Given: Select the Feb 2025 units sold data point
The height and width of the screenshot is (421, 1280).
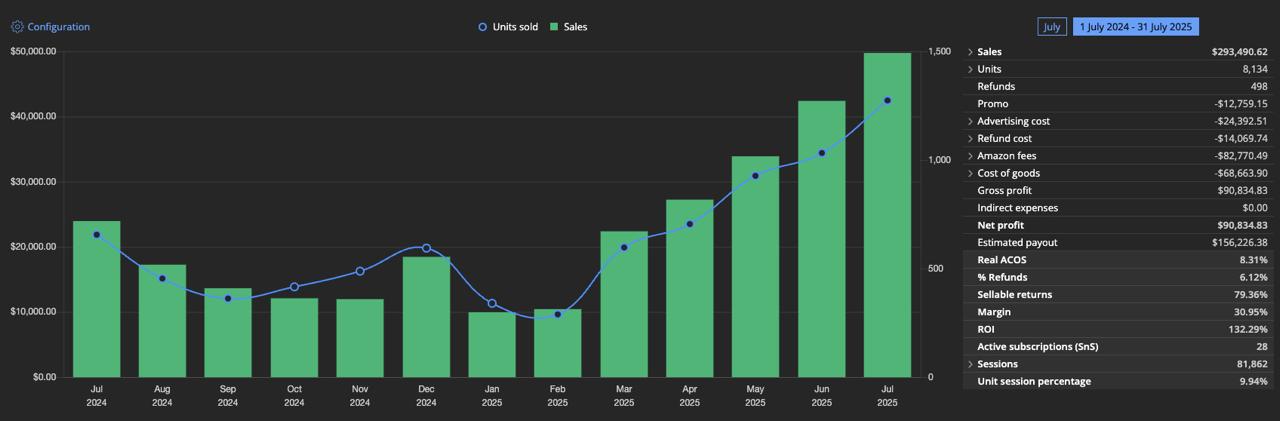Looking at the screenshot, I should coord(558,314).
